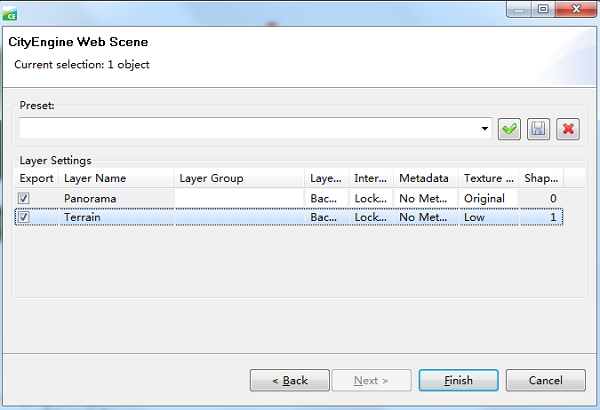Click the Panorama No Met... metadata cell
The height and width of the screenshot is (410, 600).
coord(426,198)
